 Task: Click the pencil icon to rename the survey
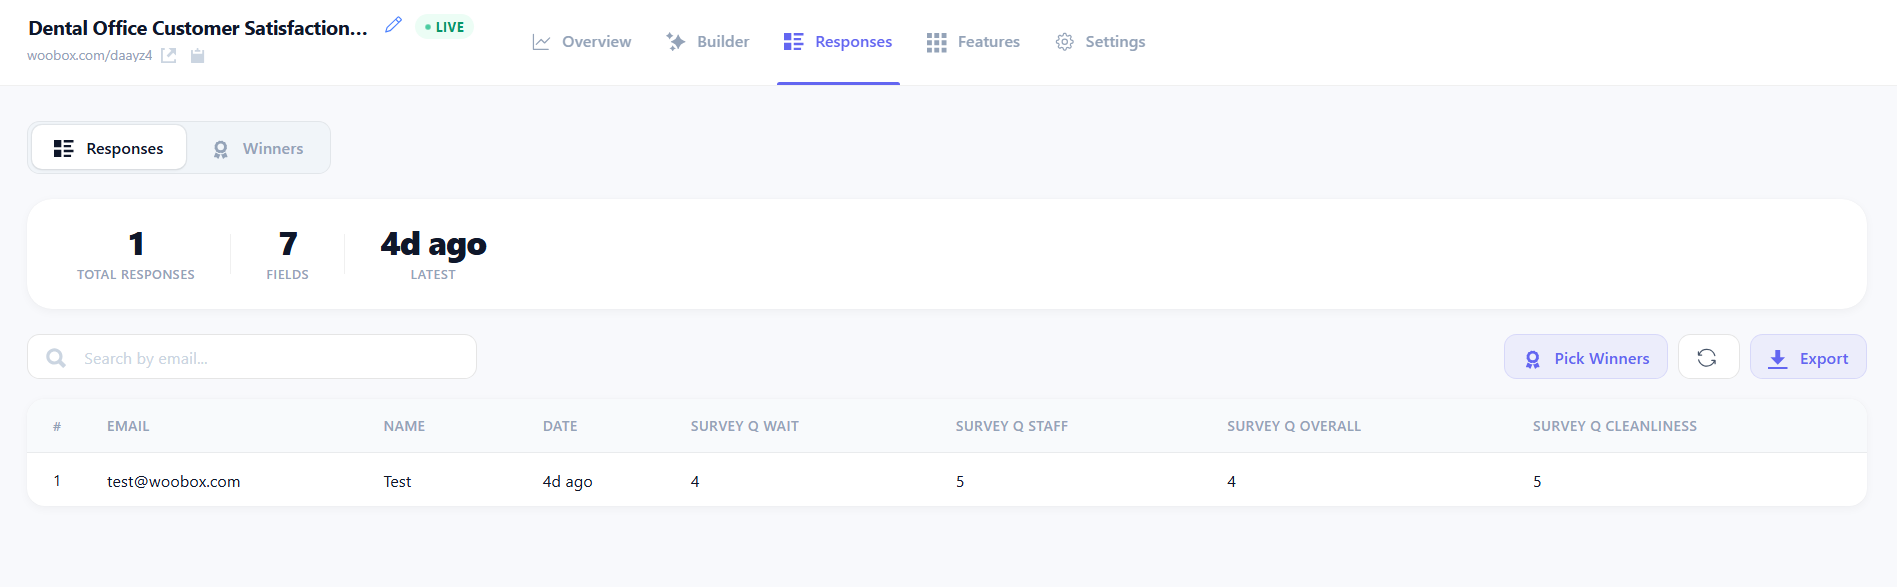click(x=392, y=24)
